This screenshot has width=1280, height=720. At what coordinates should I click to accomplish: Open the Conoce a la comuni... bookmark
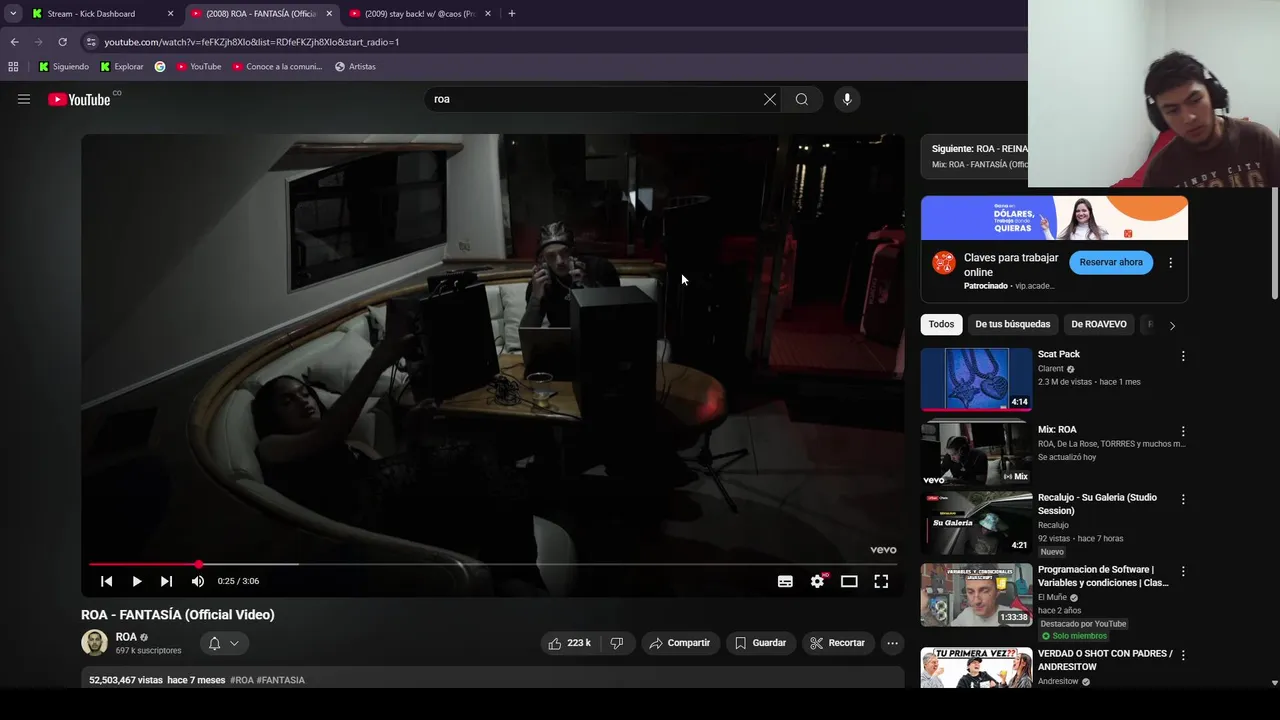(x=277, y=67)
